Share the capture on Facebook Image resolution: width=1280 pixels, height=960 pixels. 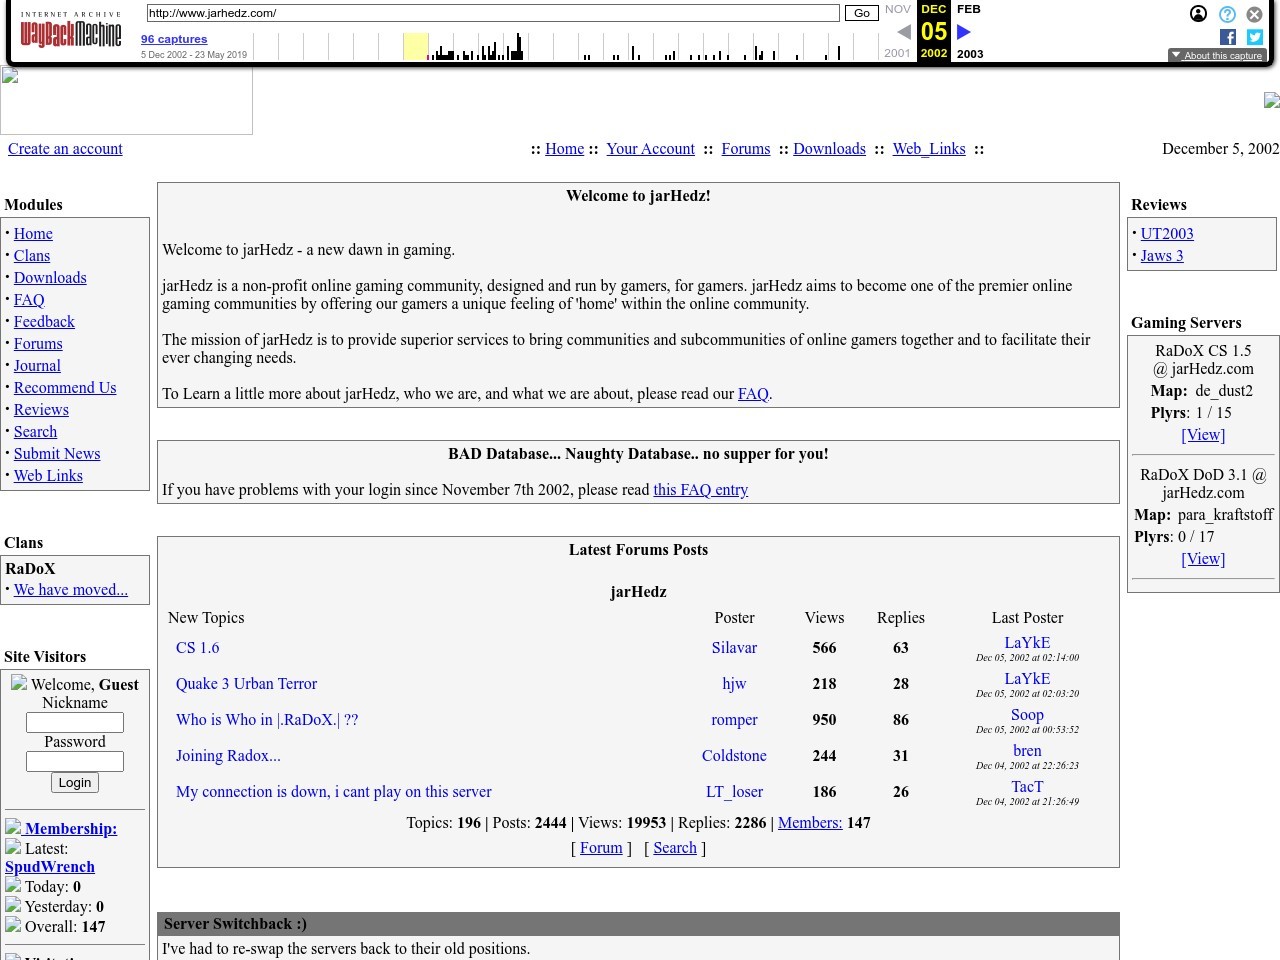pos(1228,37)
